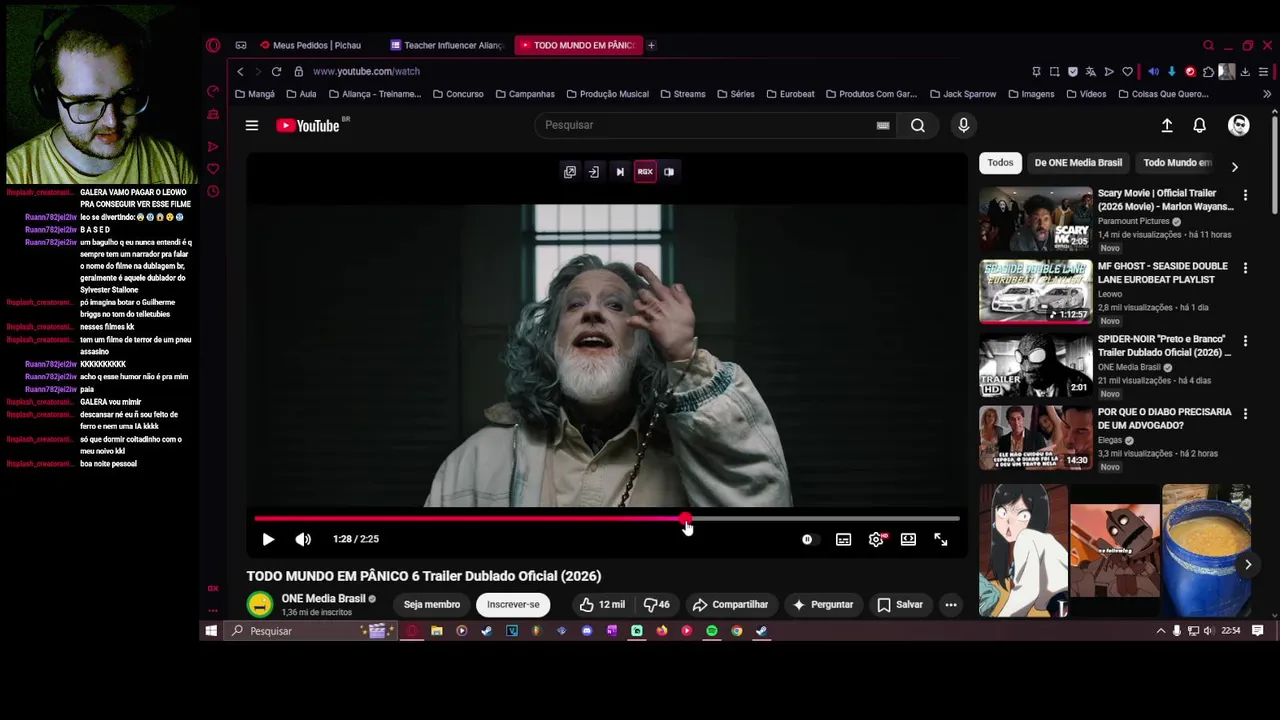The height and width of the screenshot is (720, 1280).
Task: Mute the video volume
Action: (x=303, y=539)
